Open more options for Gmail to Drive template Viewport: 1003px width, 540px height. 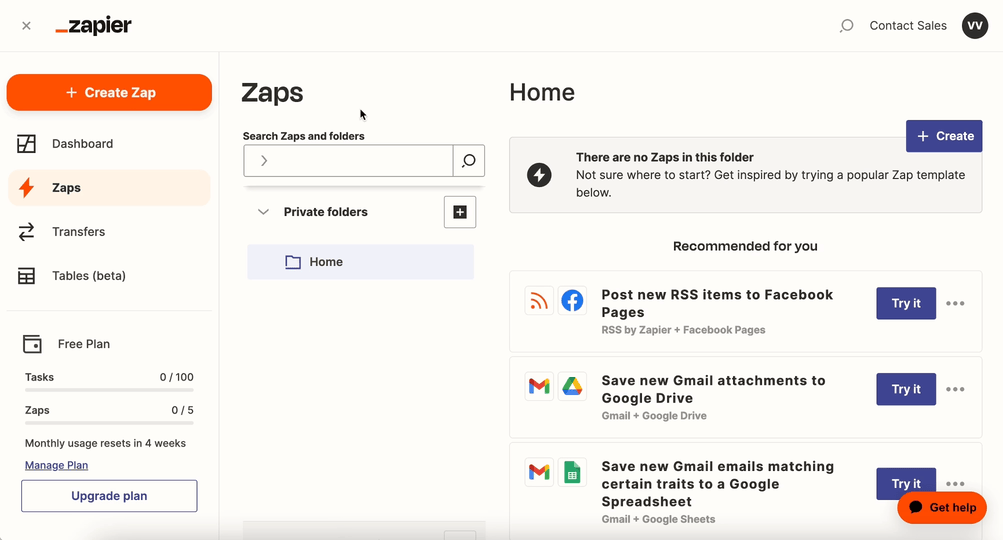coord(955,390)
